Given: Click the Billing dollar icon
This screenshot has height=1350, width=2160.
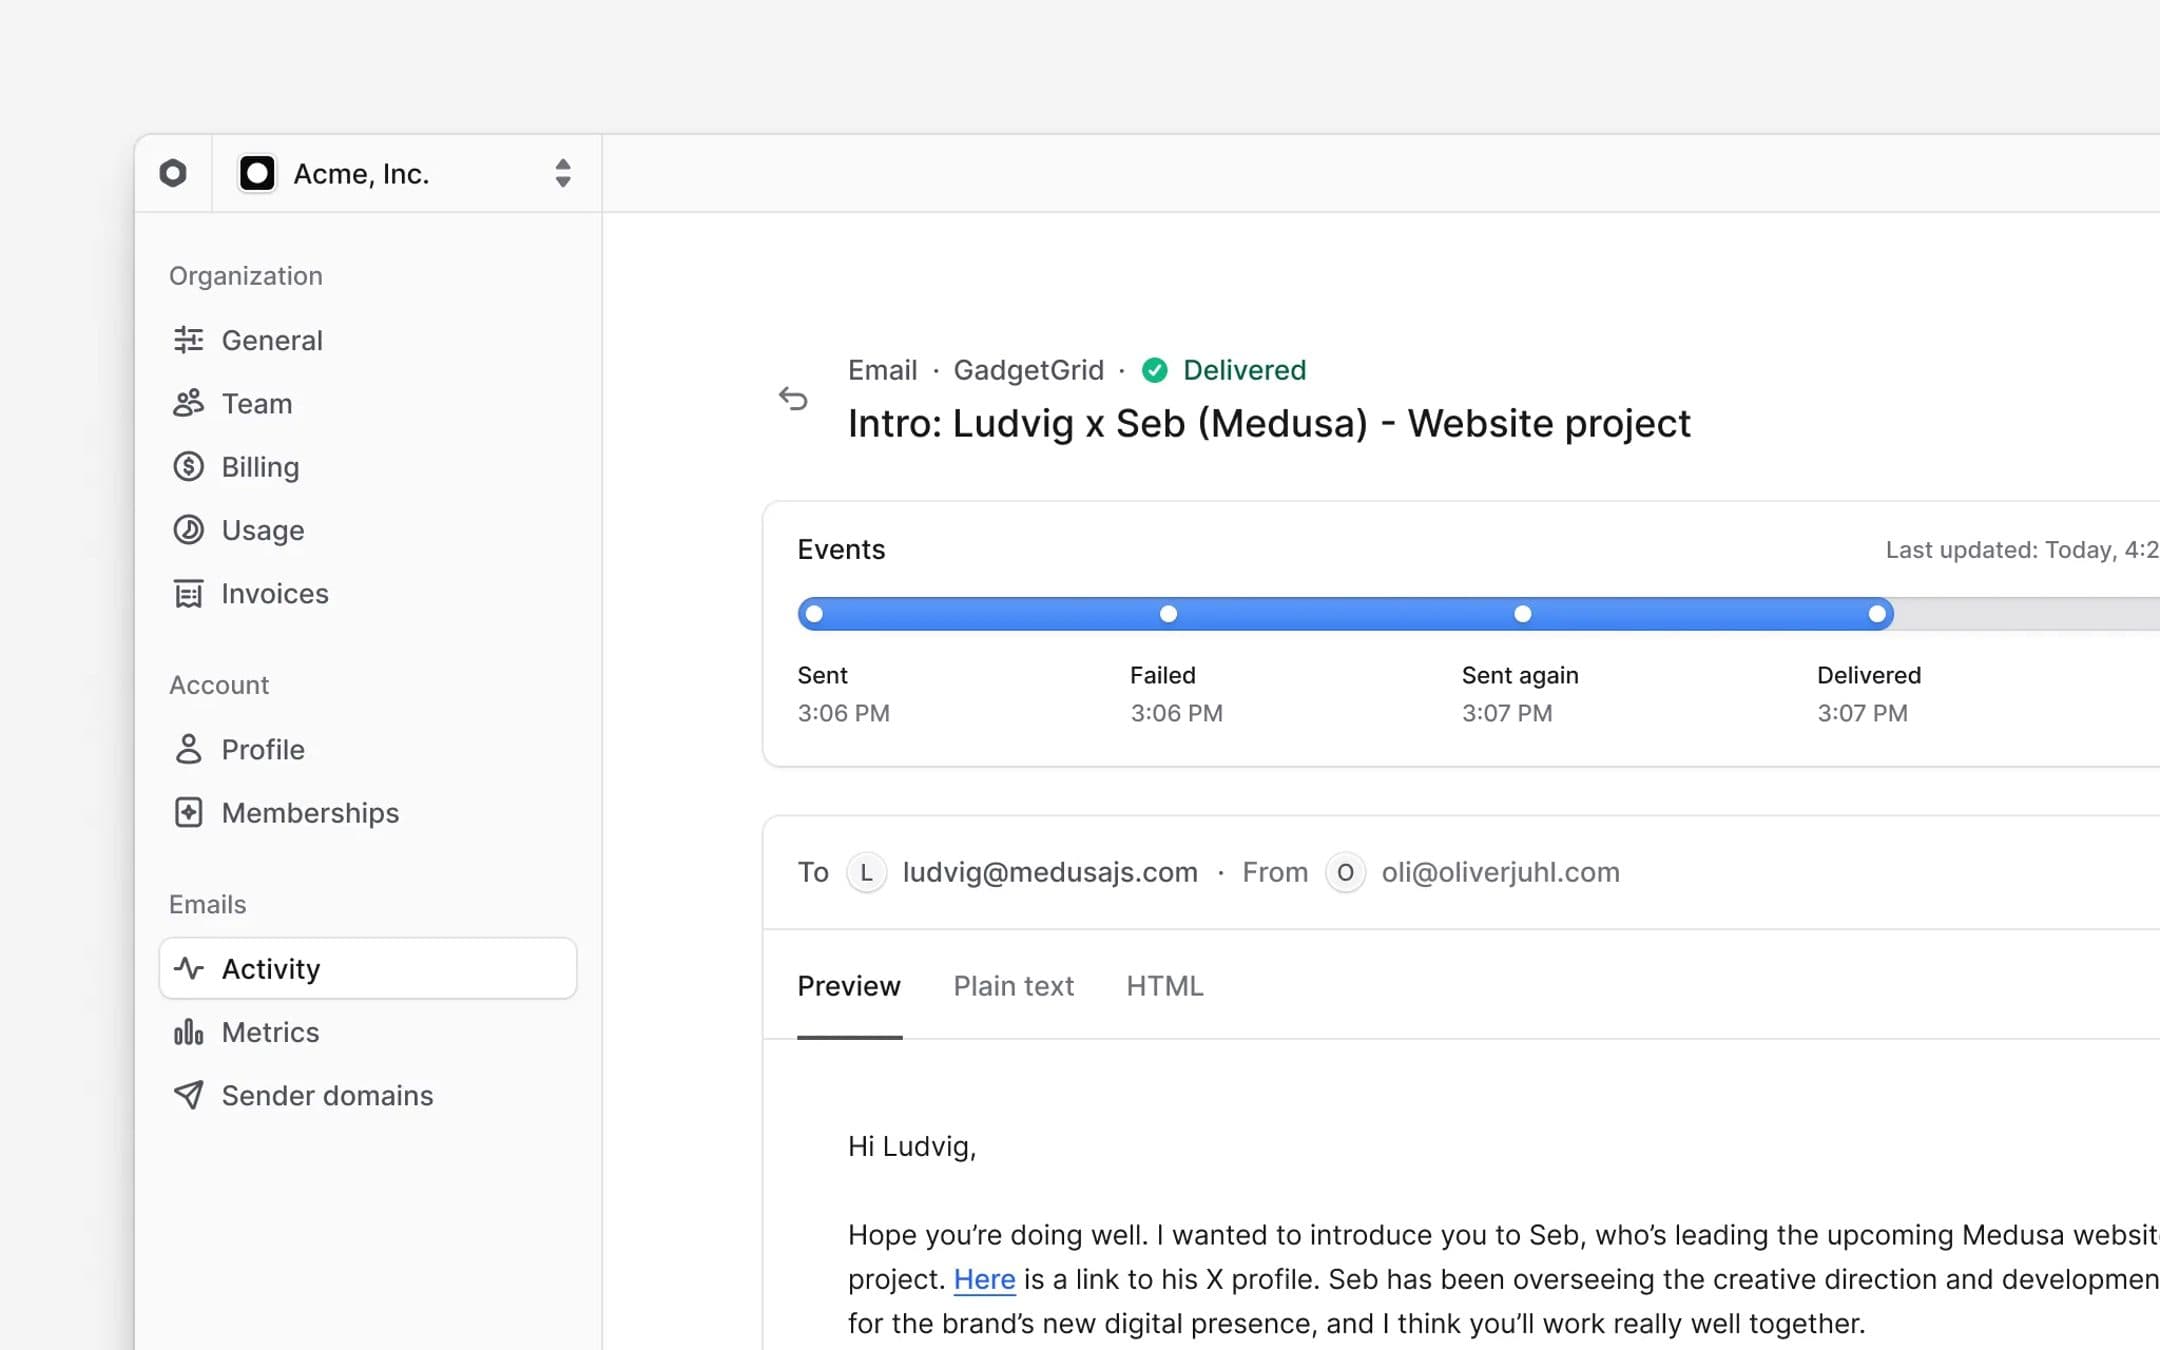Looking at the screenshot, I should [188, 467].
